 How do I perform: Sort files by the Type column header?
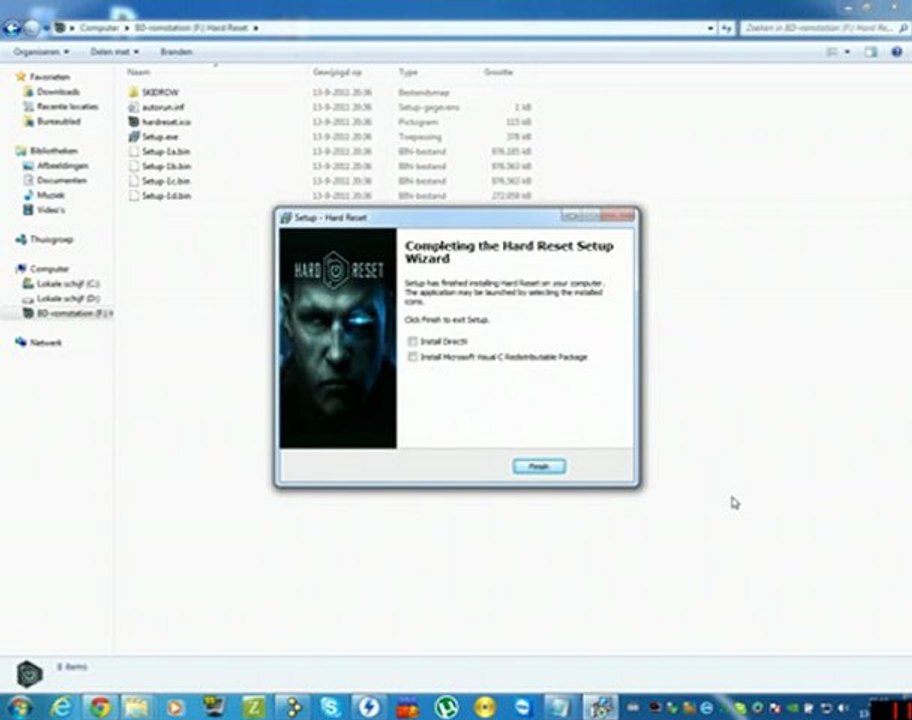[x=408, y=72]
